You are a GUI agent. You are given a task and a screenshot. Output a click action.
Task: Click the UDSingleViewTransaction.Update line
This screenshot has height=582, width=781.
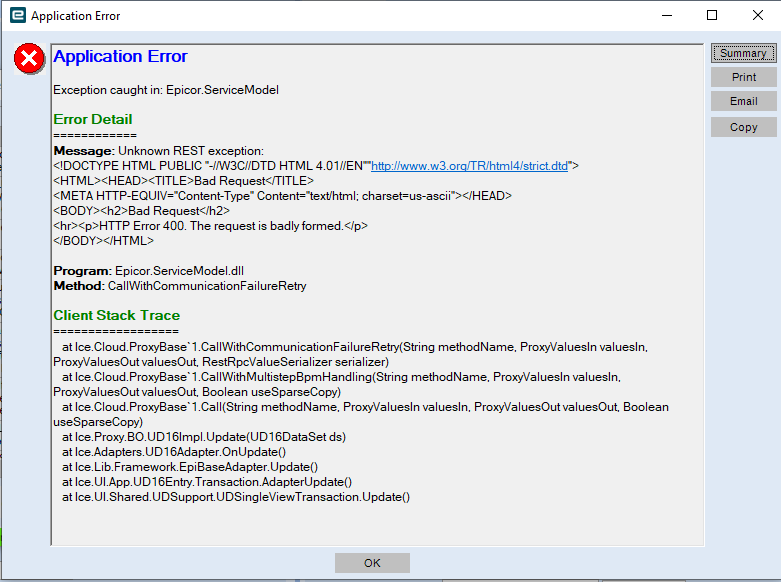coord(236,497)
